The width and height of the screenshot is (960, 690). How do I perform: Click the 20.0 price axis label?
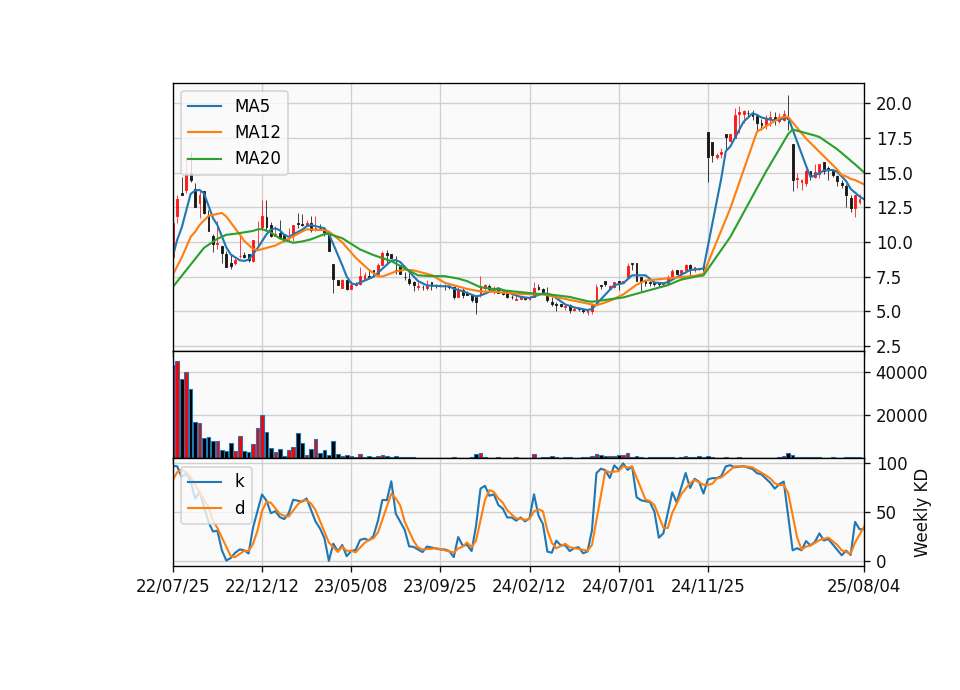tap(894, 104)
